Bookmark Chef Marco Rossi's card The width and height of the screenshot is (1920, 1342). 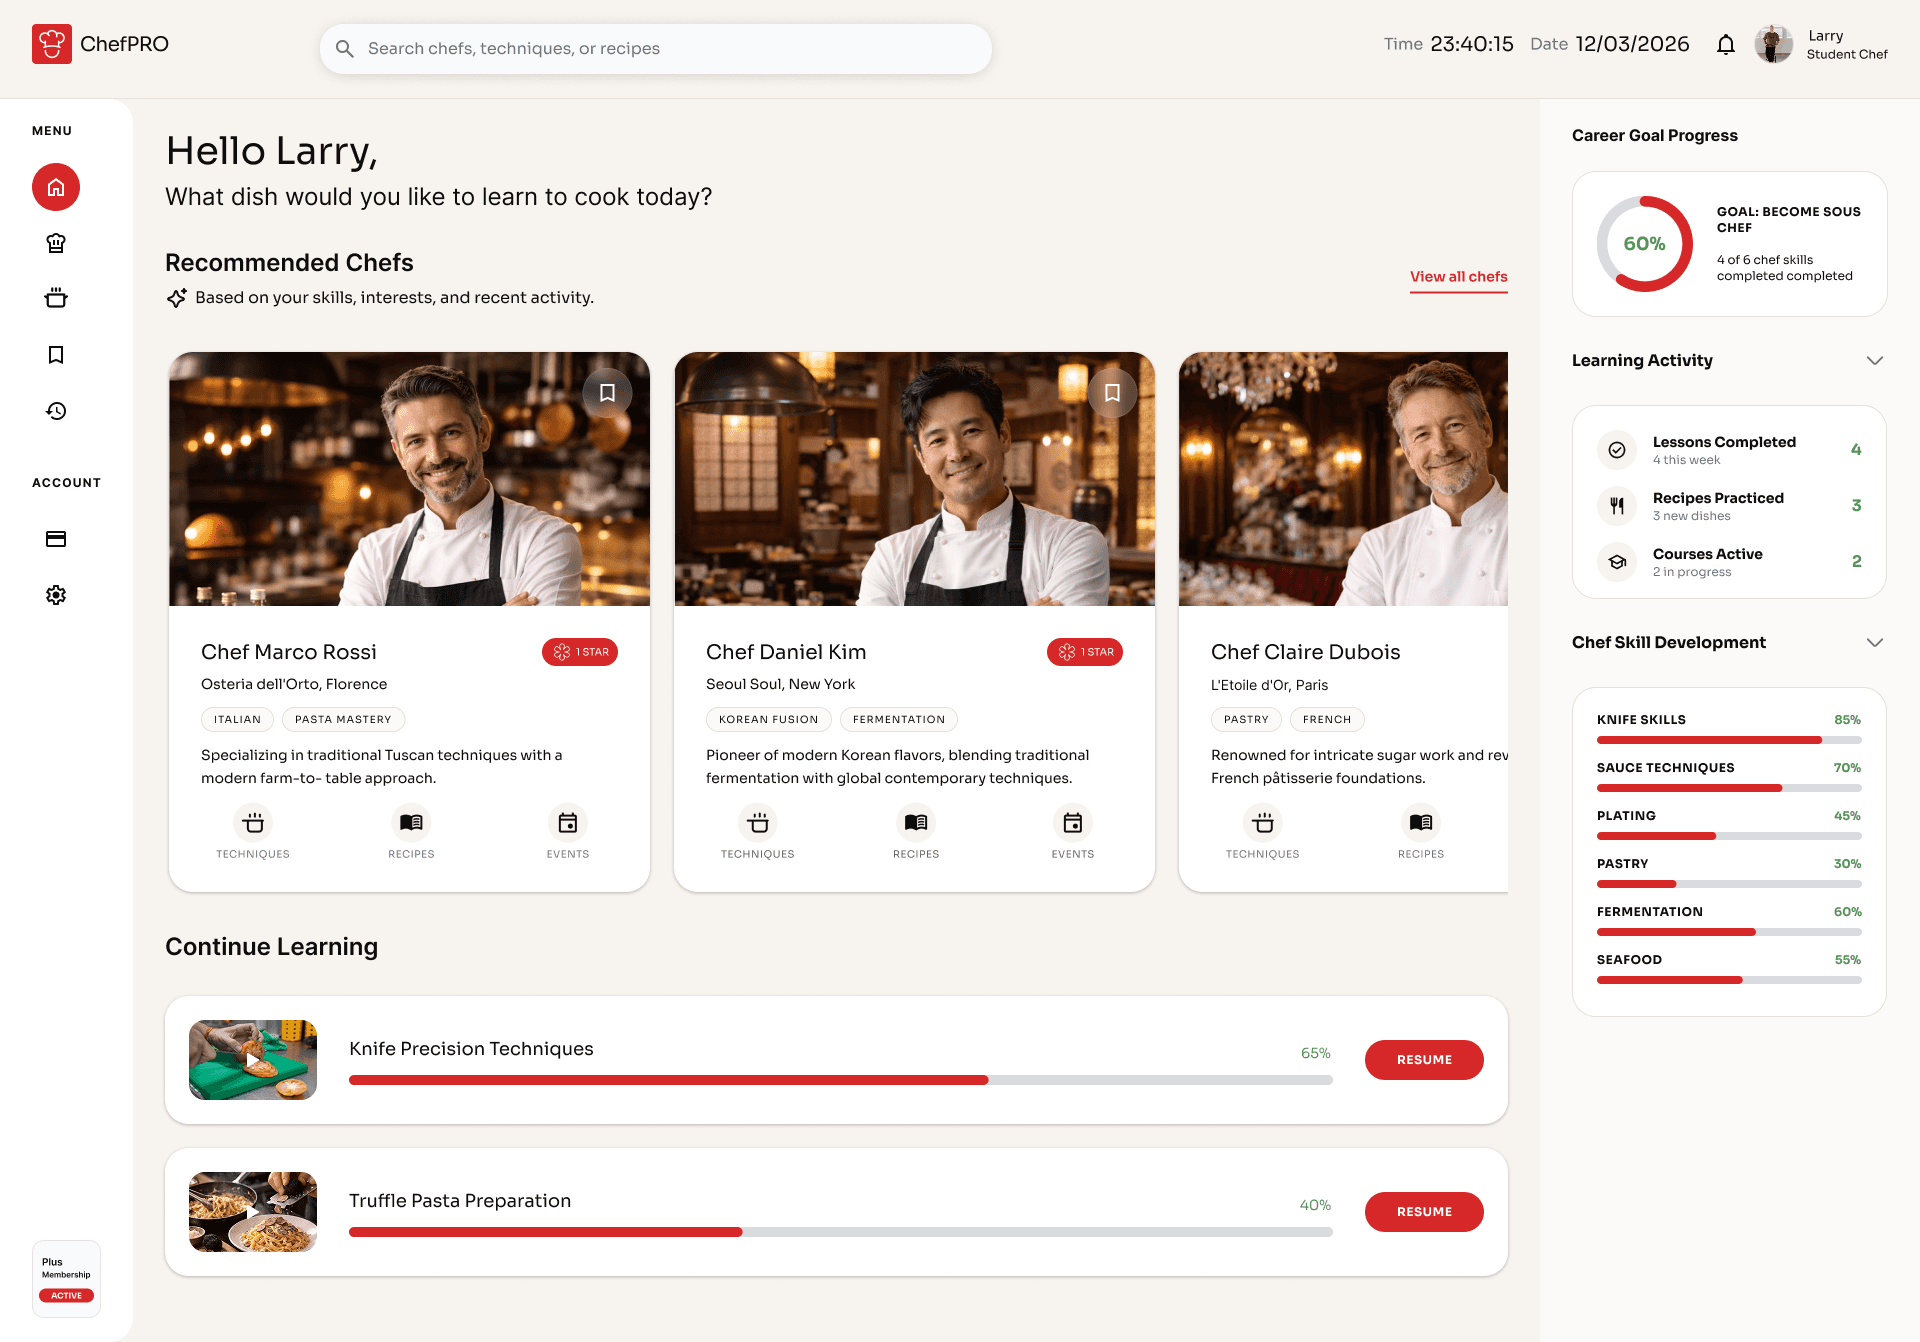pos(607,393)
